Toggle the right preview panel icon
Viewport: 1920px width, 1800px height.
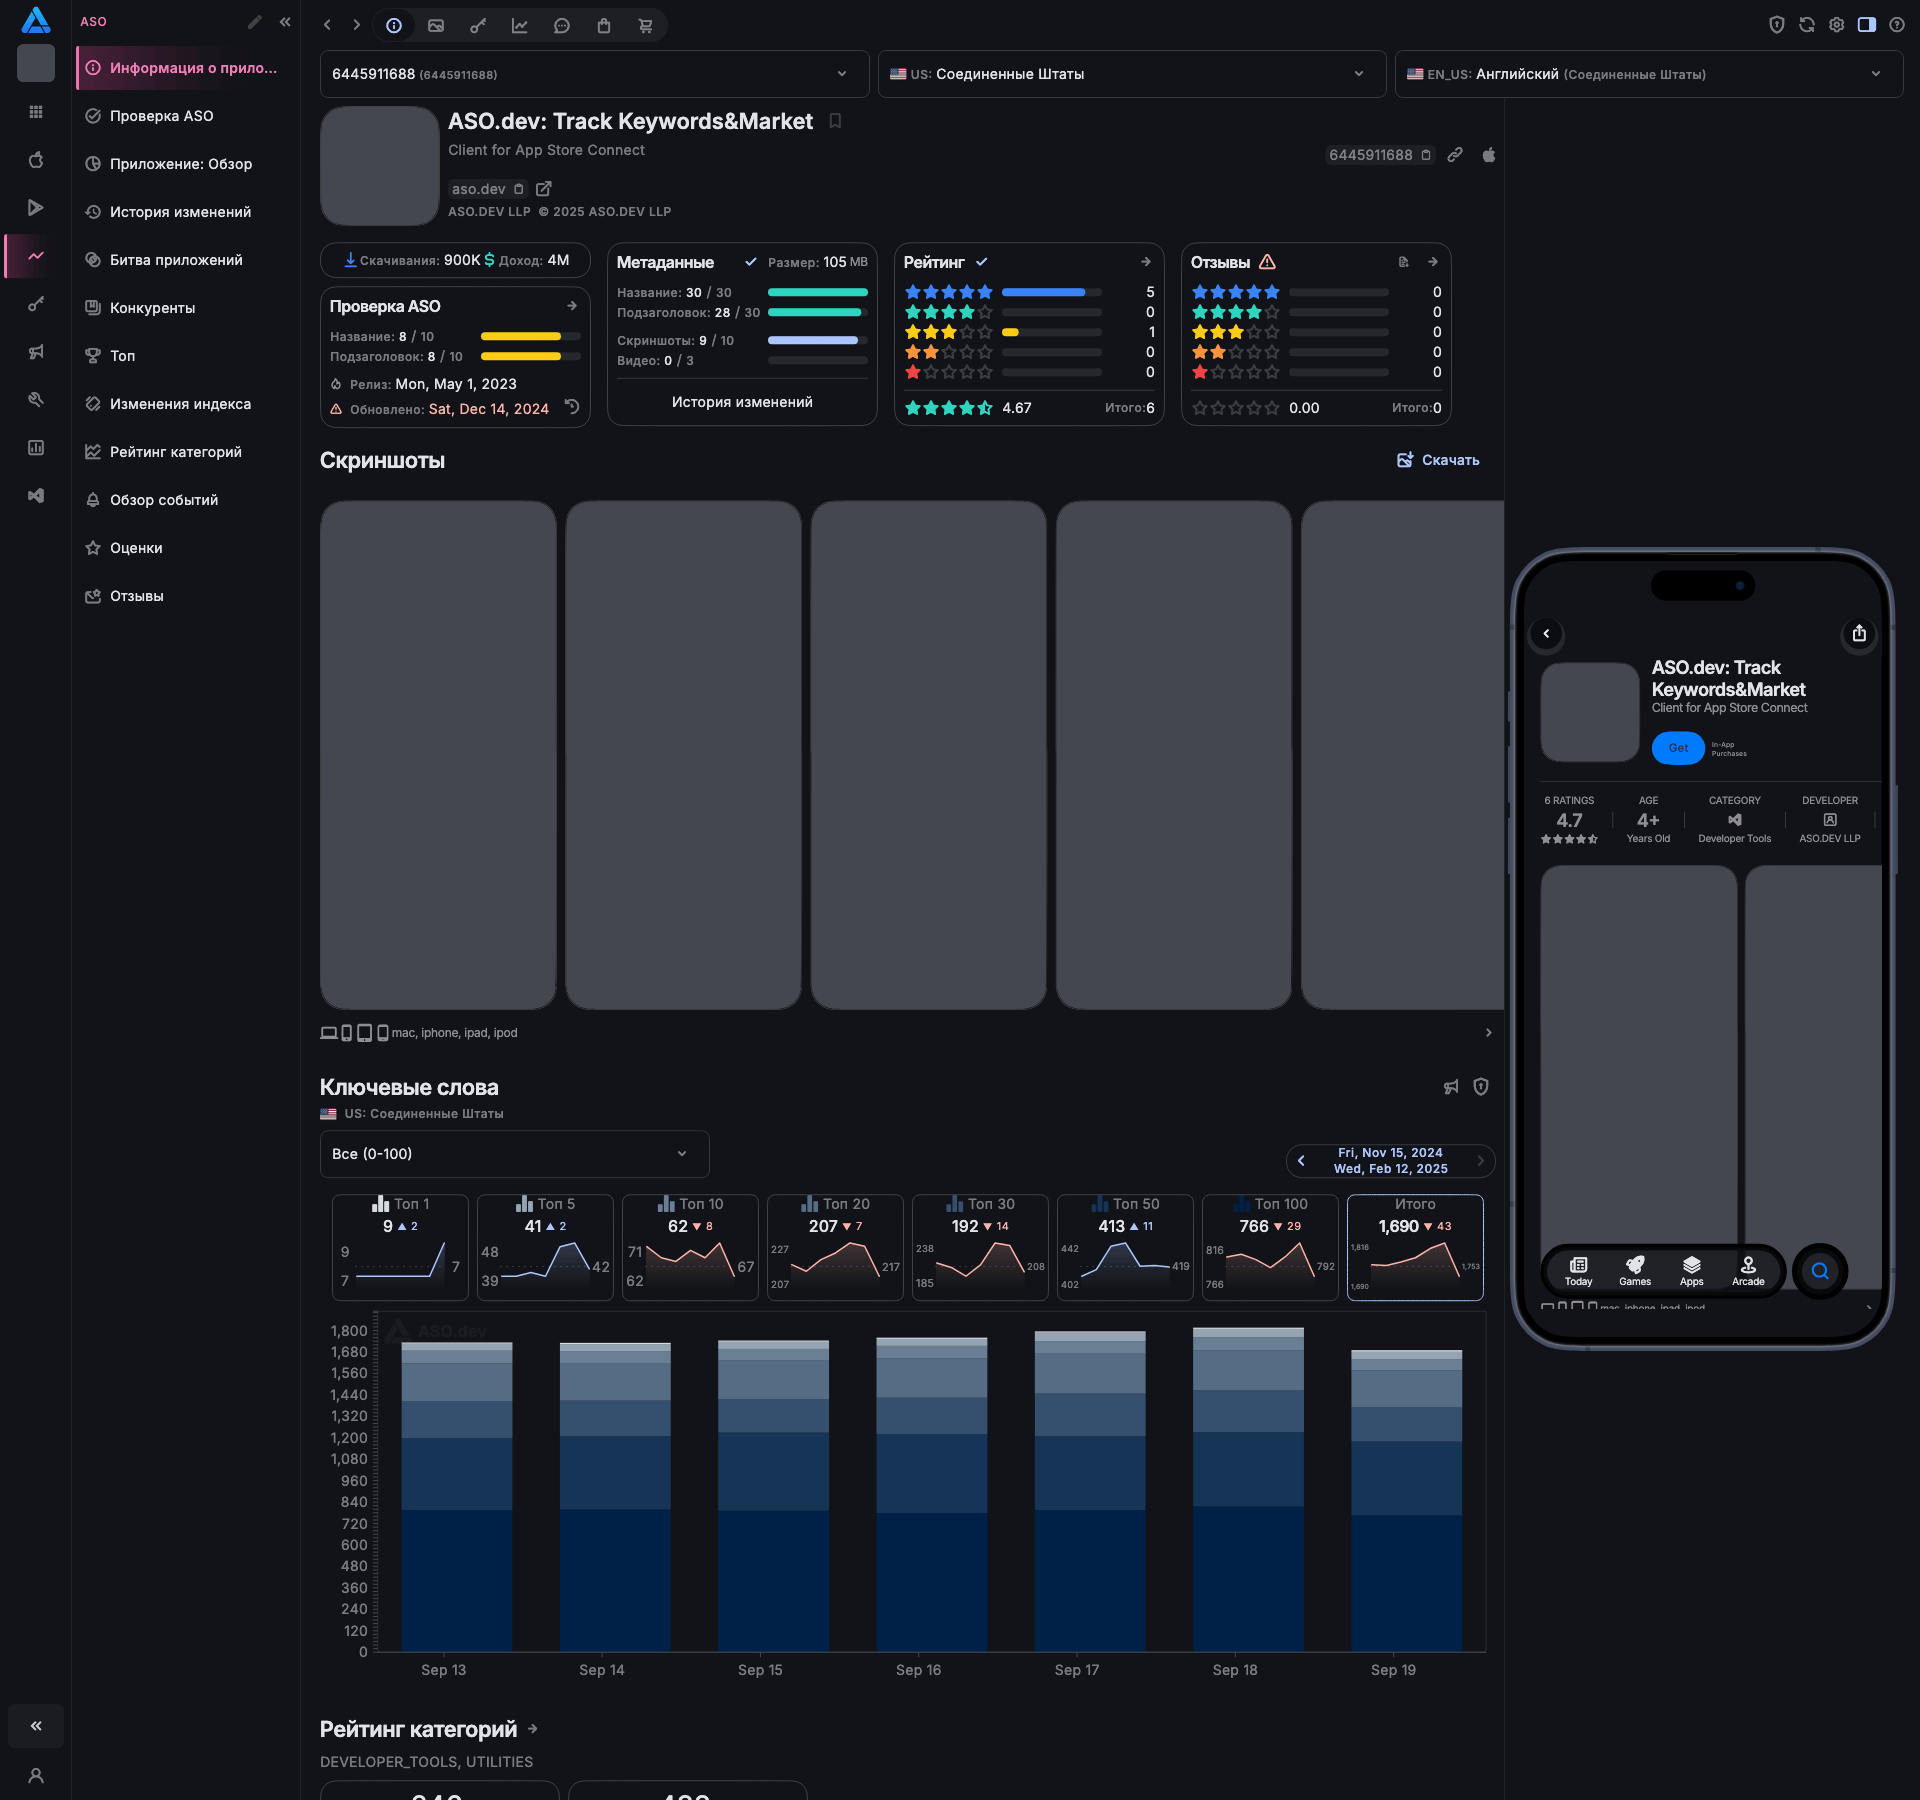1867,25
